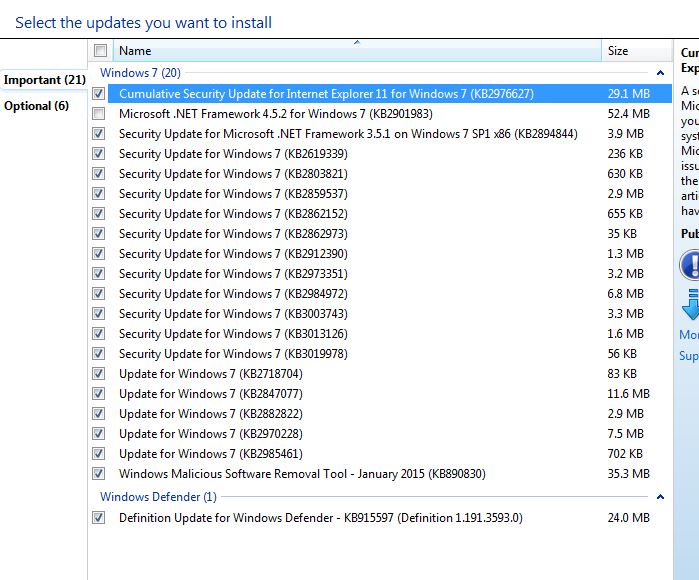The width and height of the screenshot is (699, 580).
Task: Select Update for Windows 7 (KB2970228) text
Action: pyautogui.click(x=211, y=434)
